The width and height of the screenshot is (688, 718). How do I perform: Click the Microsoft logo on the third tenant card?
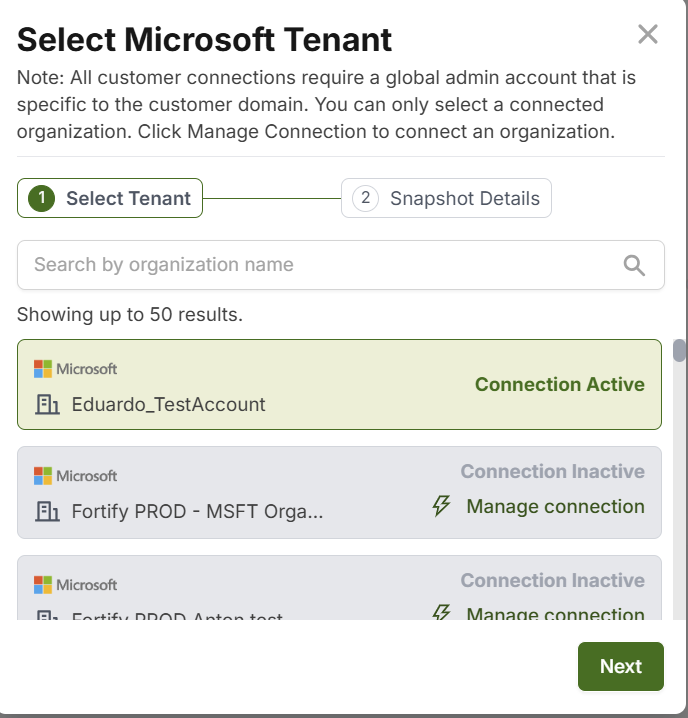tap(75, 585)
